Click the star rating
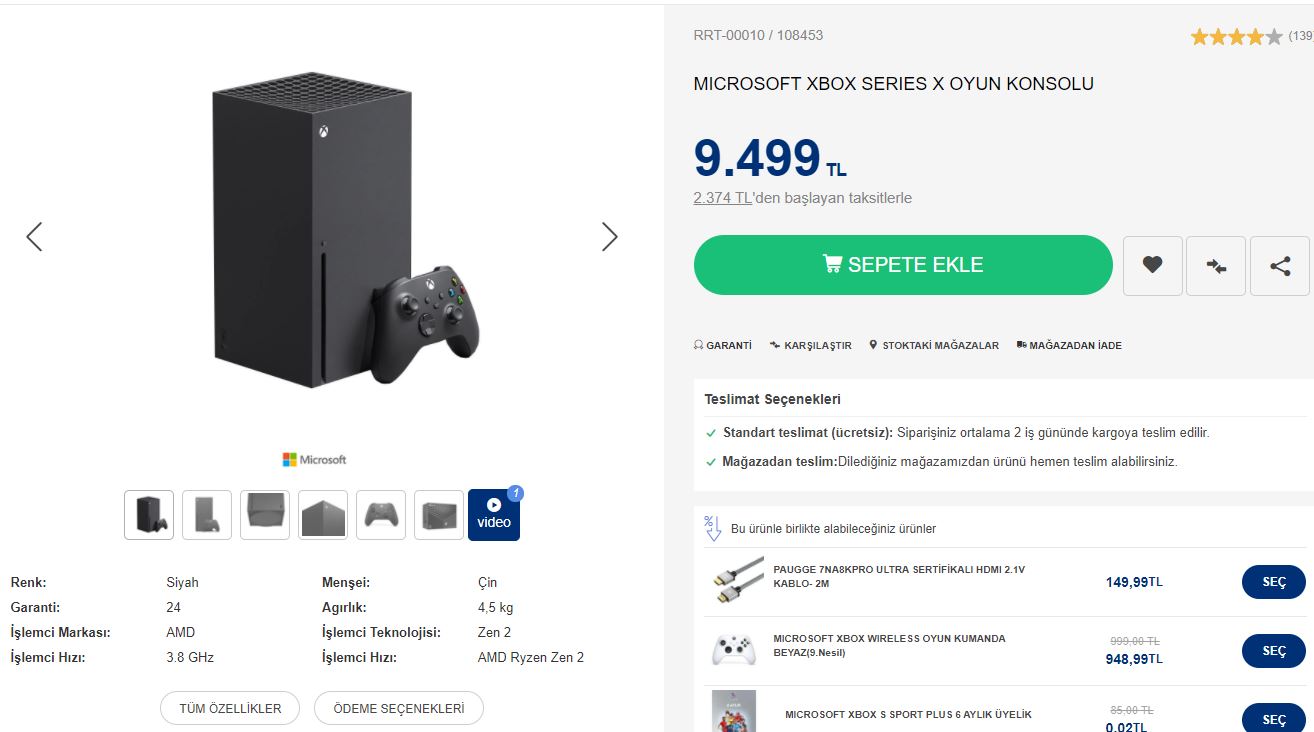Image resolution: width=1314 pixels, height=732 pixels. pyautogui.click(x=1236, y=37)
